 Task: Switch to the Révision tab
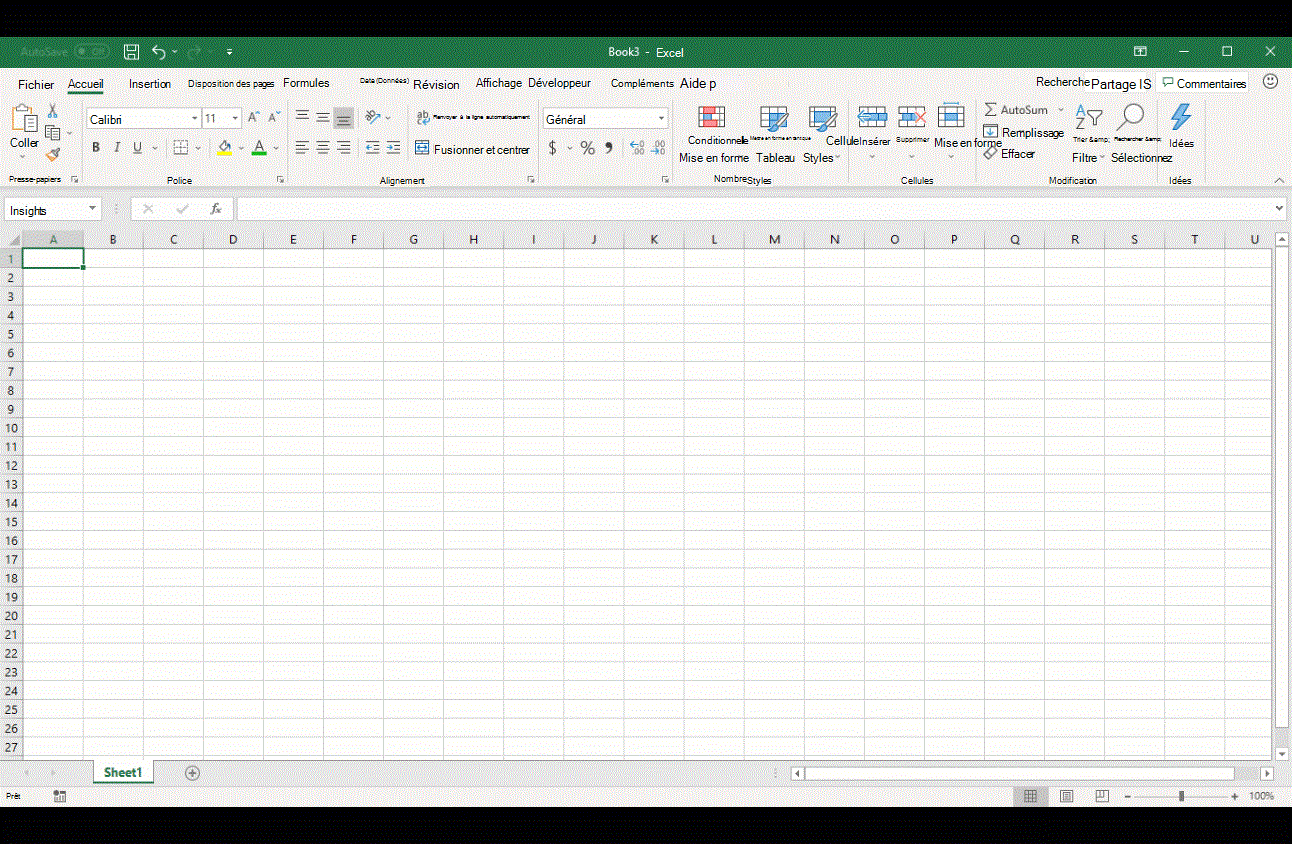click(x=436, y=85)
